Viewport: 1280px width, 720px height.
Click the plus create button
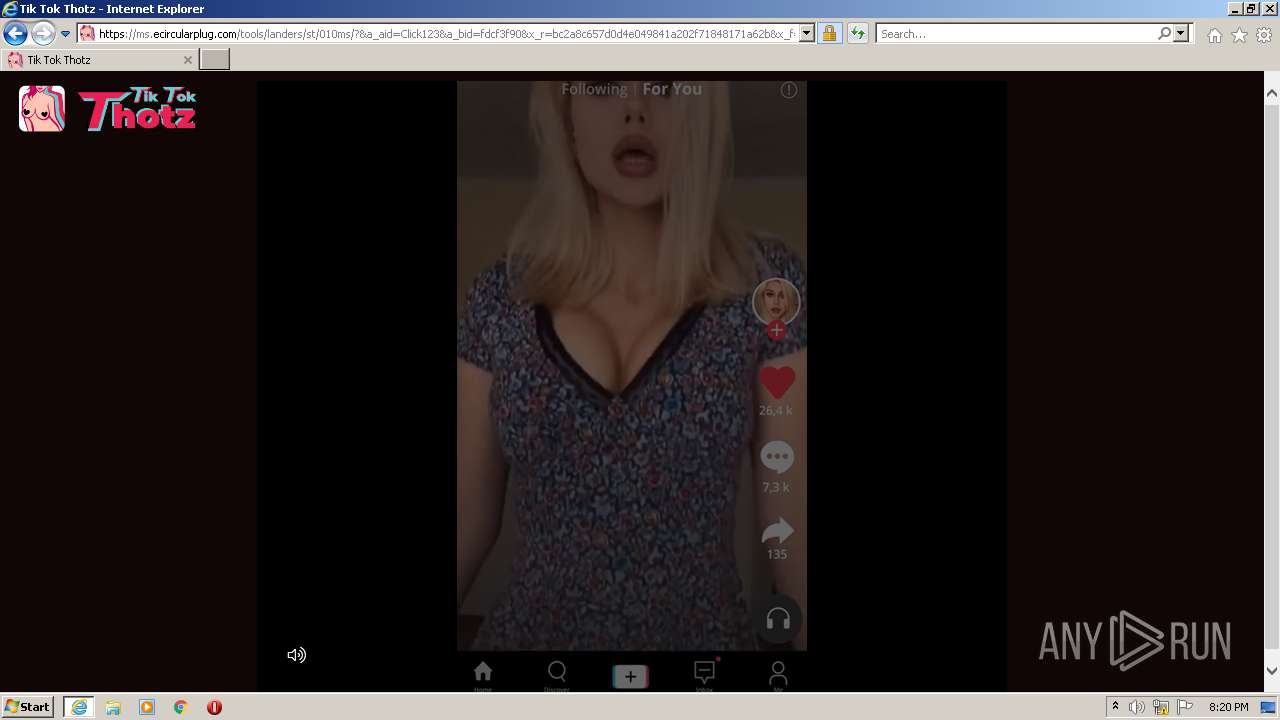(x=630, y=677)
